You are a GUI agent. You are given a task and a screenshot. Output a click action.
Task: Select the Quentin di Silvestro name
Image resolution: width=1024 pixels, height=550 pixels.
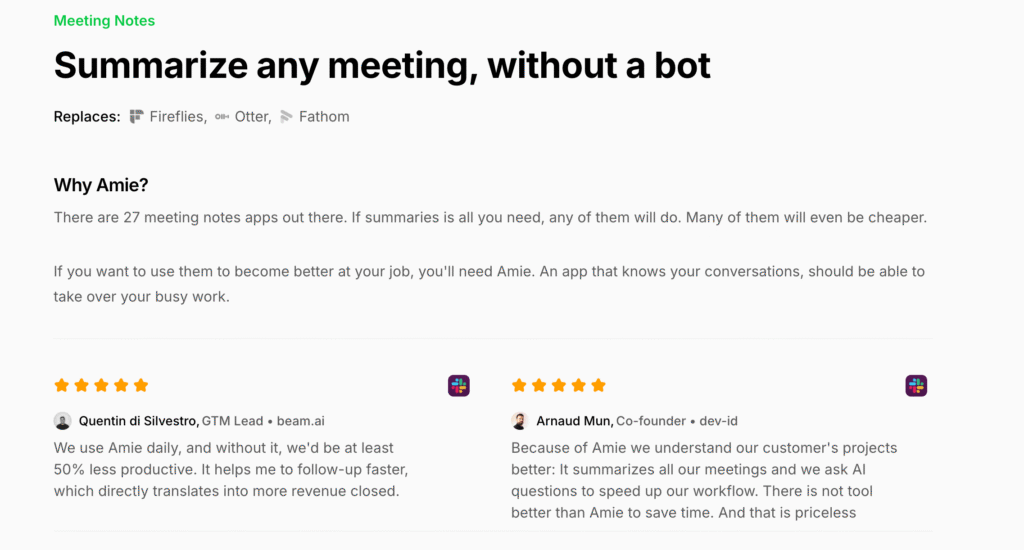point(138,421)
